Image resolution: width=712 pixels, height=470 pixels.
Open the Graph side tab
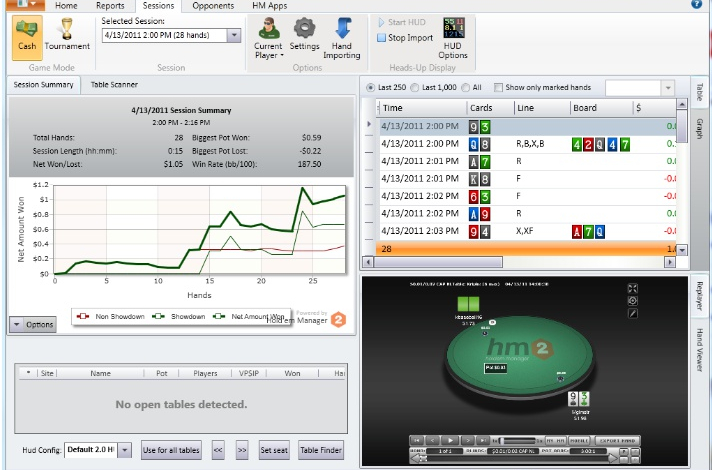(699, 129)
